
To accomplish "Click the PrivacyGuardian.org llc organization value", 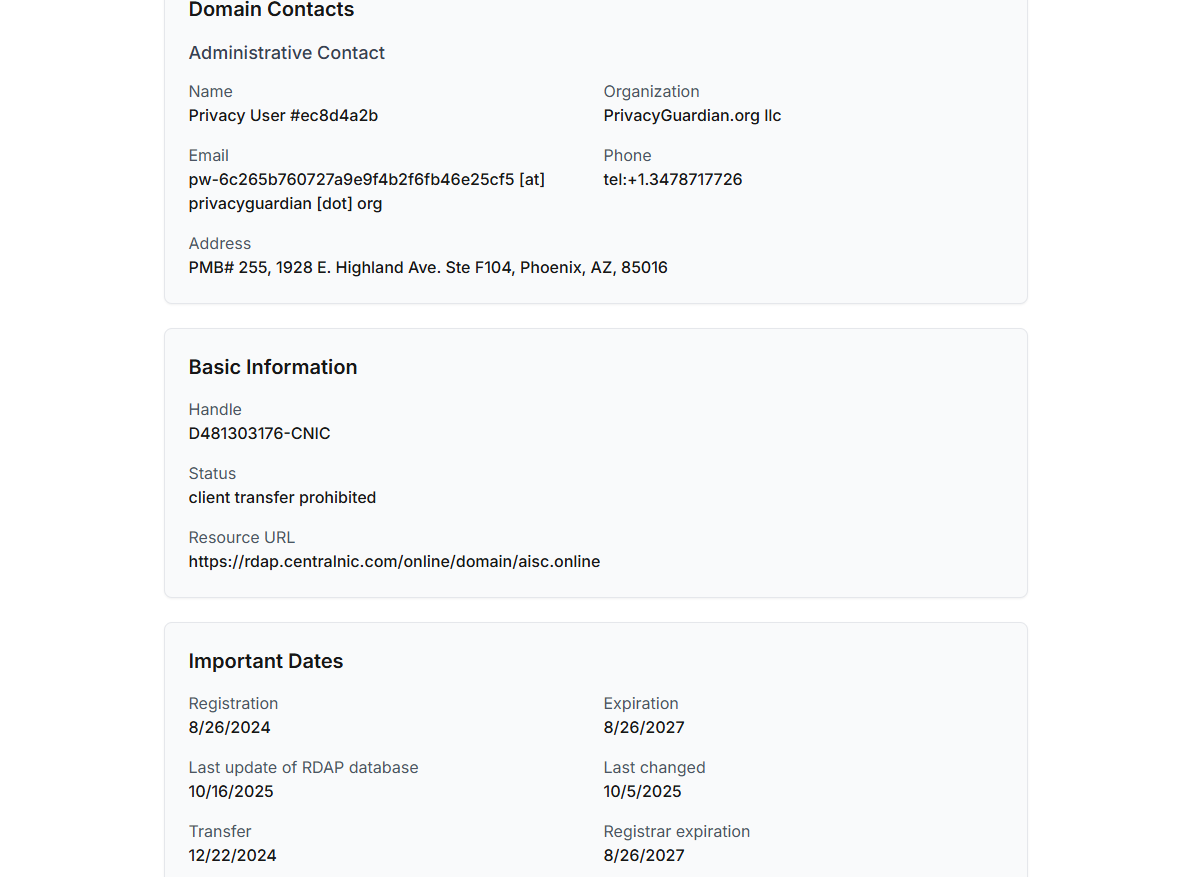I will pyautogui.click(x=692, y=116).
